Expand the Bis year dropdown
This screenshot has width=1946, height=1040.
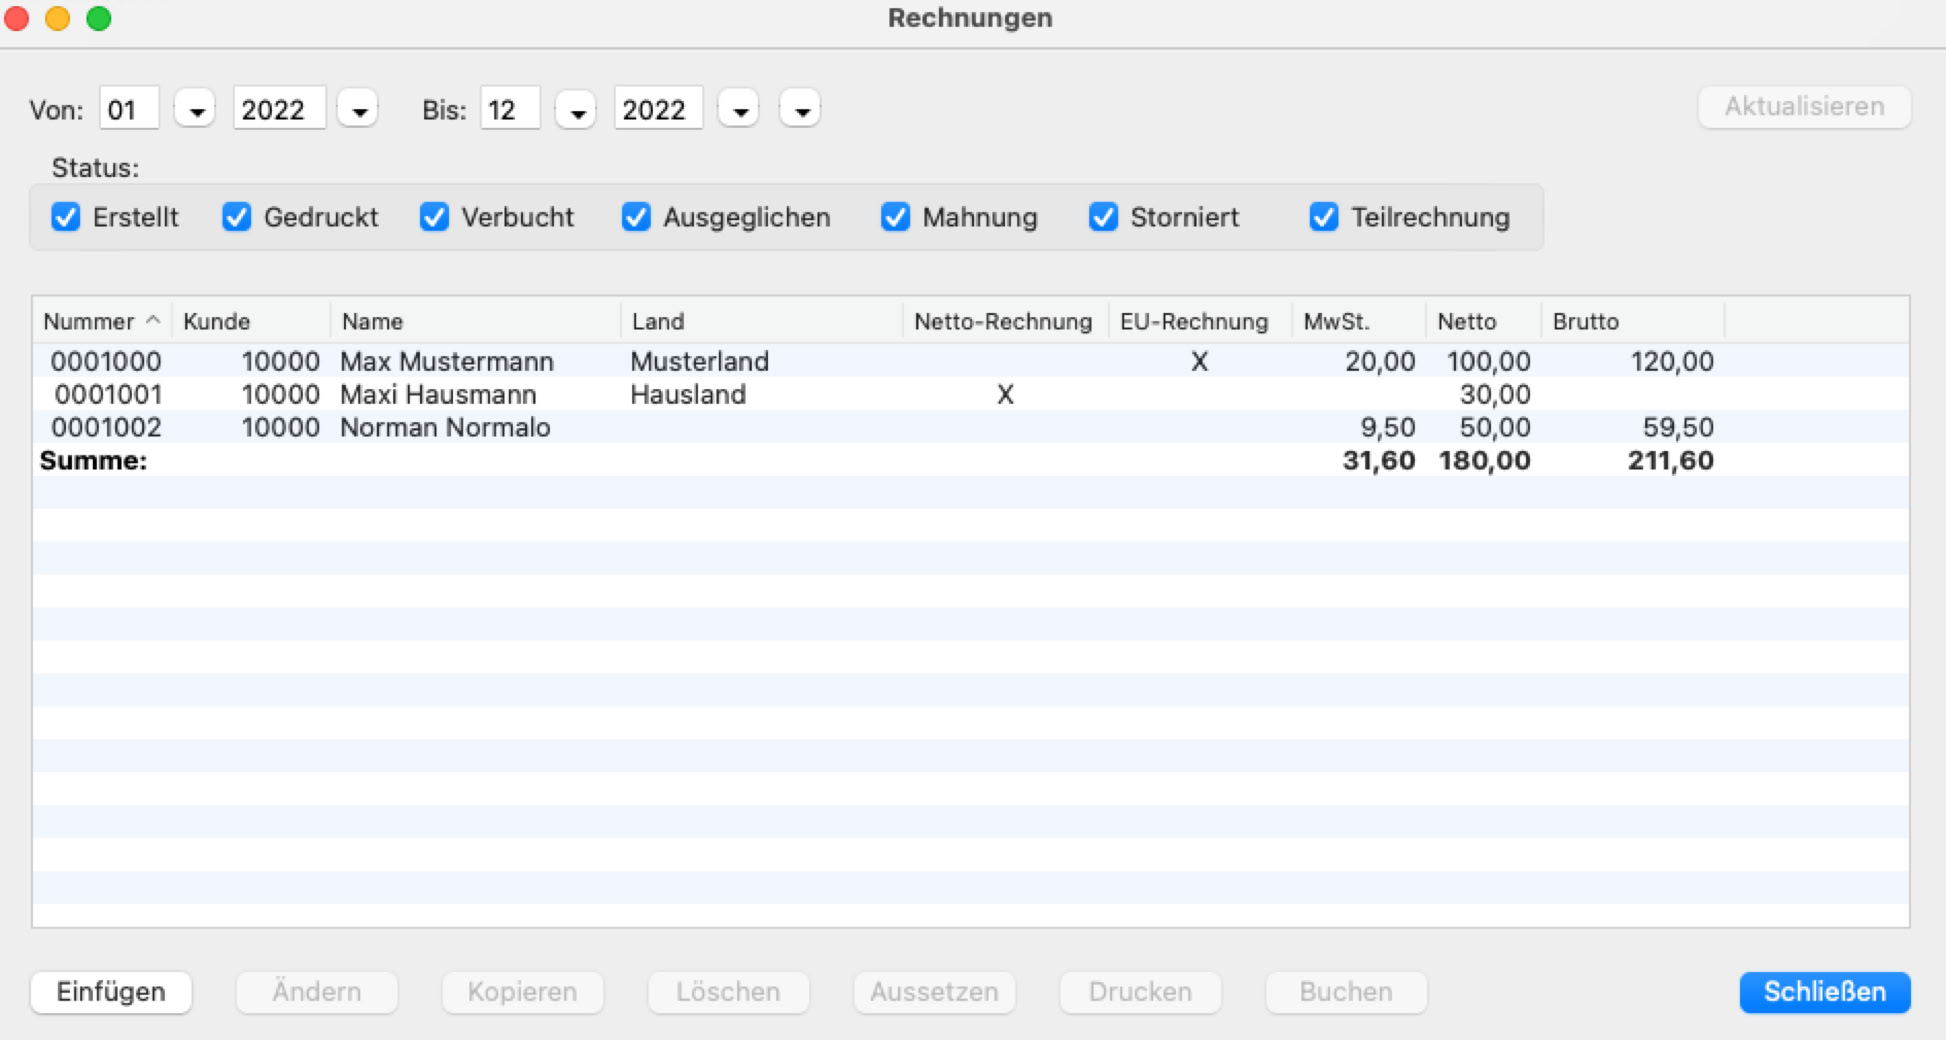[739, 110]
